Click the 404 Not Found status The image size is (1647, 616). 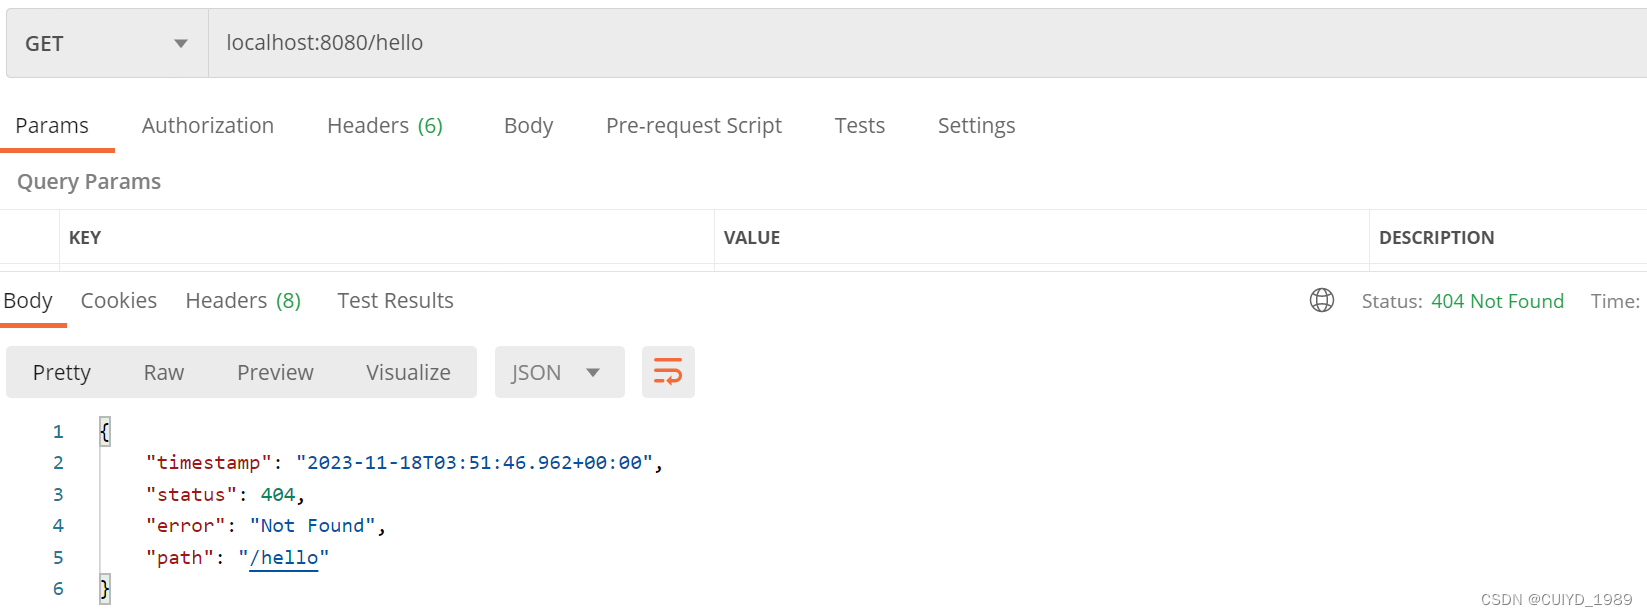1497,301
